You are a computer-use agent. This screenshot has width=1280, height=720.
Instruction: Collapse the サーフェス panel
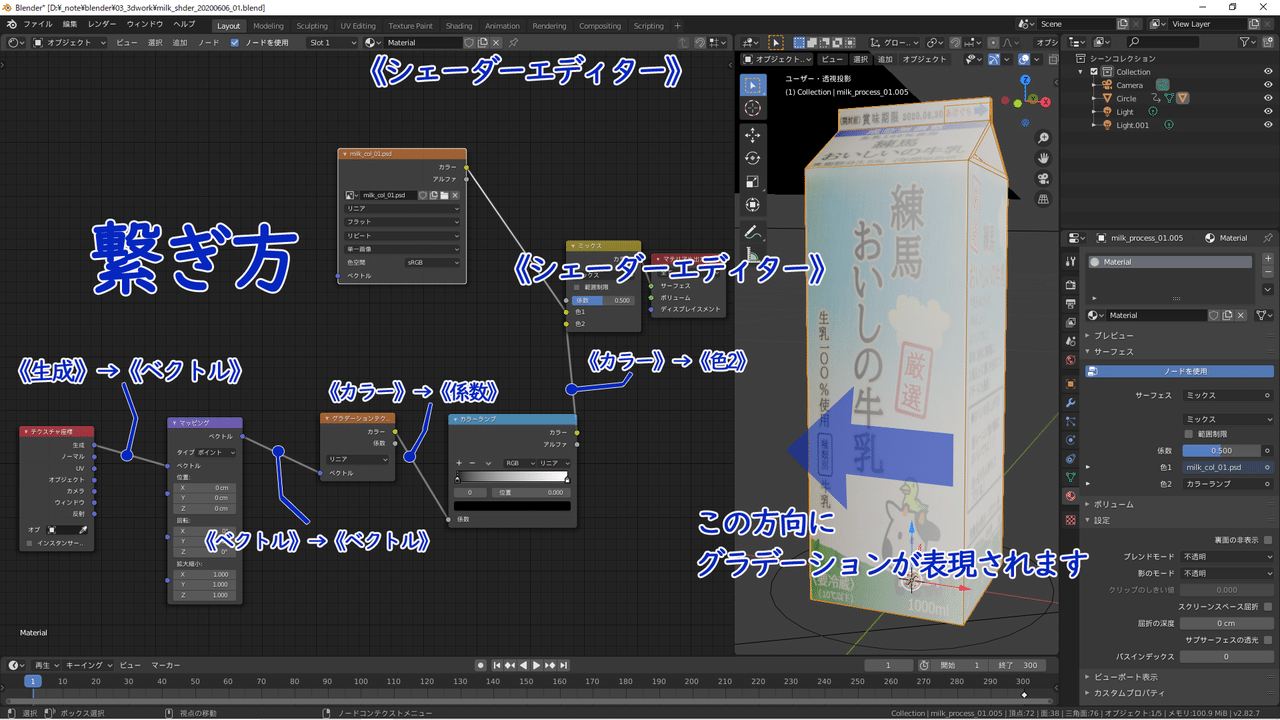click(1113, 352)
